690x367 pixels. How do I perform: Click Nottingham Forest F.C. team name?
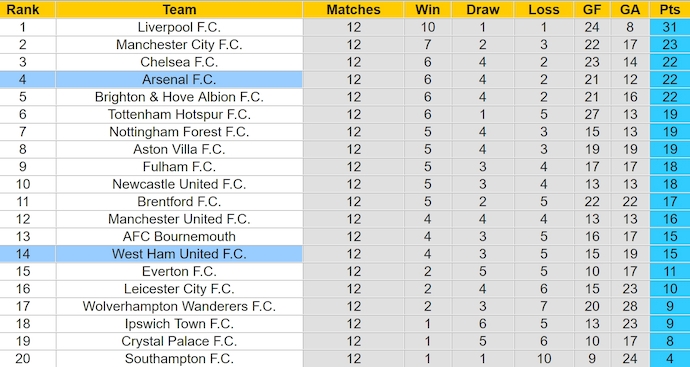pos(179,132)
